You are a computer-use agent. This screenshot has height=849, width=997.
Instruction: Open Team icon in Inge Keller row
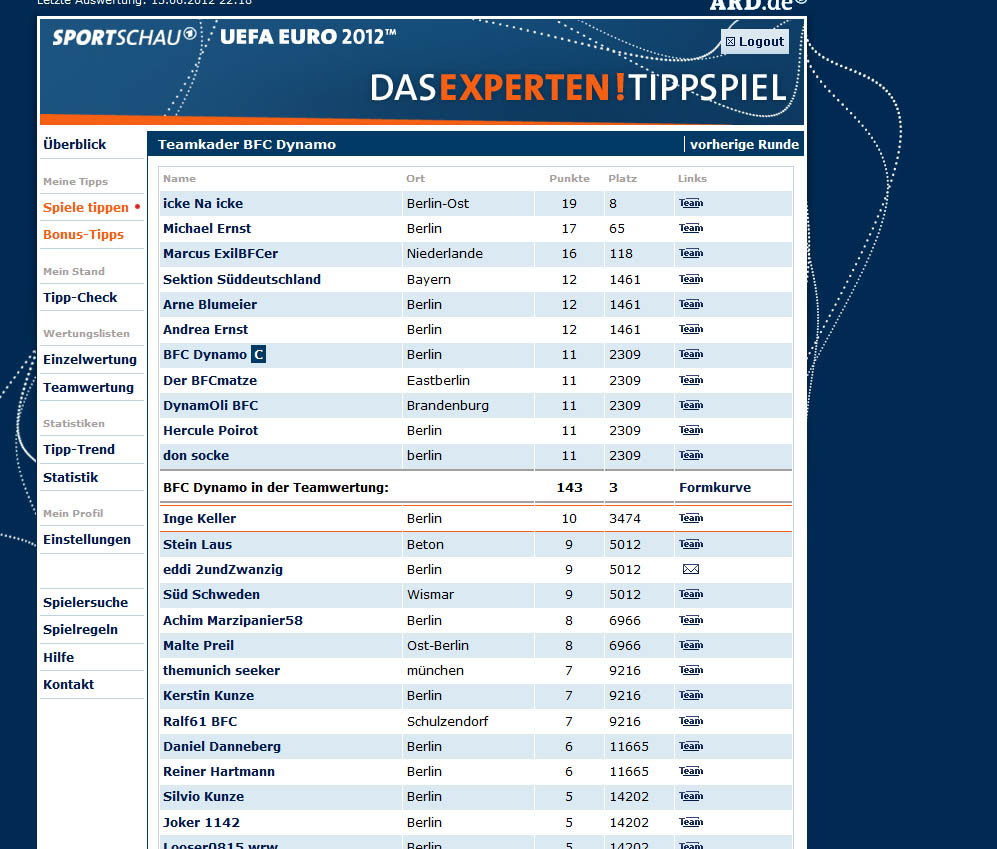pos(690,518)
